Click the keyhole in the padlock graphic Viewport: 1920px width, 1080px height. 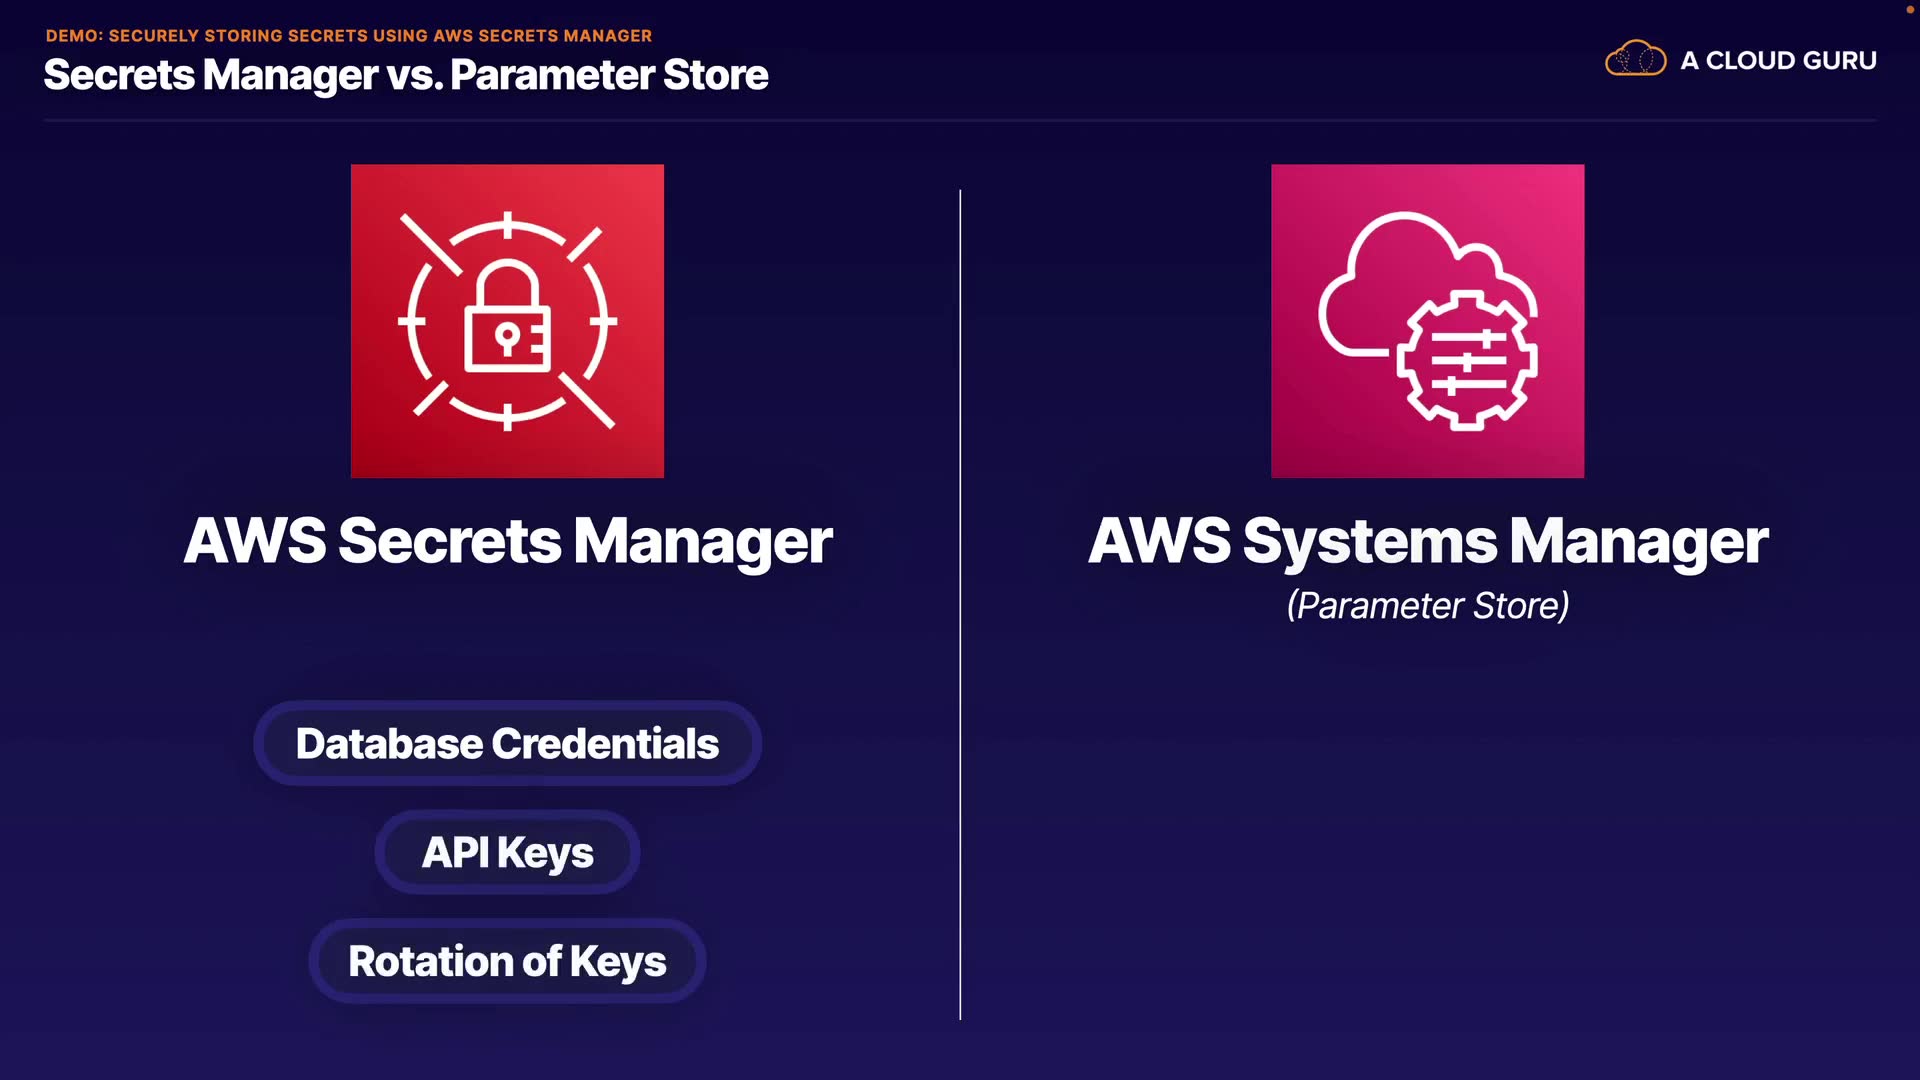point(507,338)
